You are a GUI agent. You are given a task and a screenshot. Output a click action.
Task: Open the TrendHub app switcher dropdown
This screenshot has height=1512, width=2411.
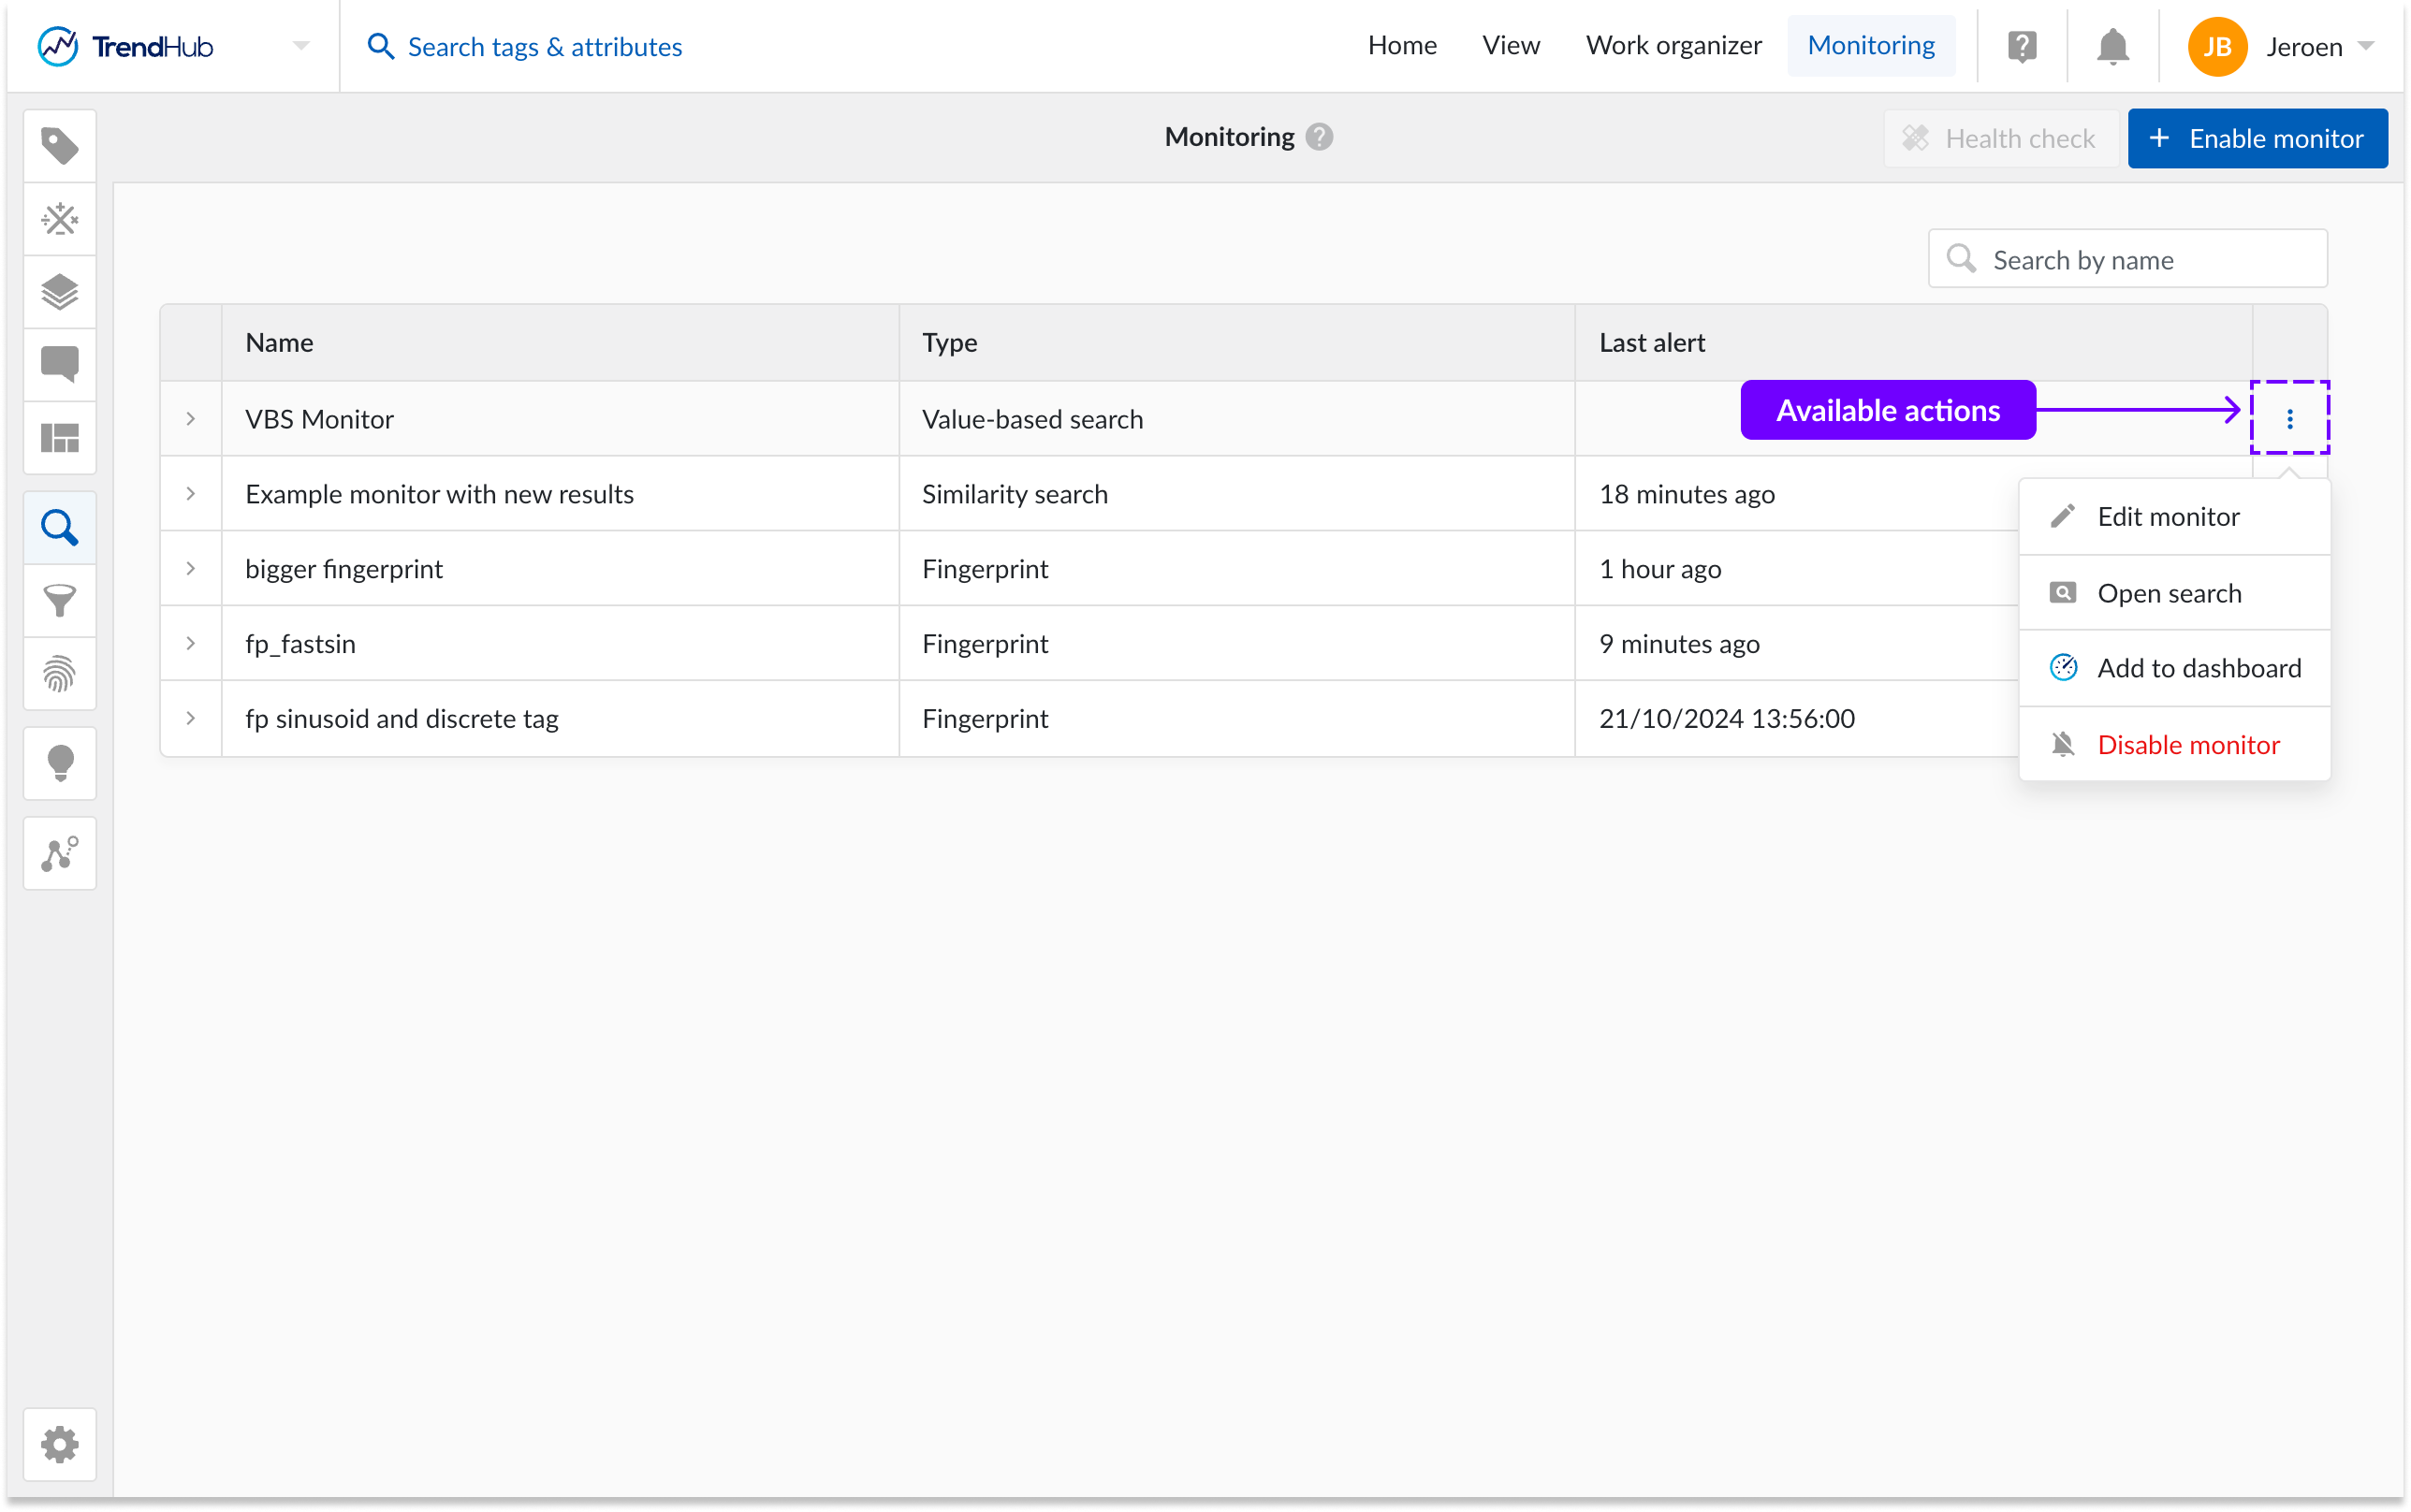(x=300, y=47)
